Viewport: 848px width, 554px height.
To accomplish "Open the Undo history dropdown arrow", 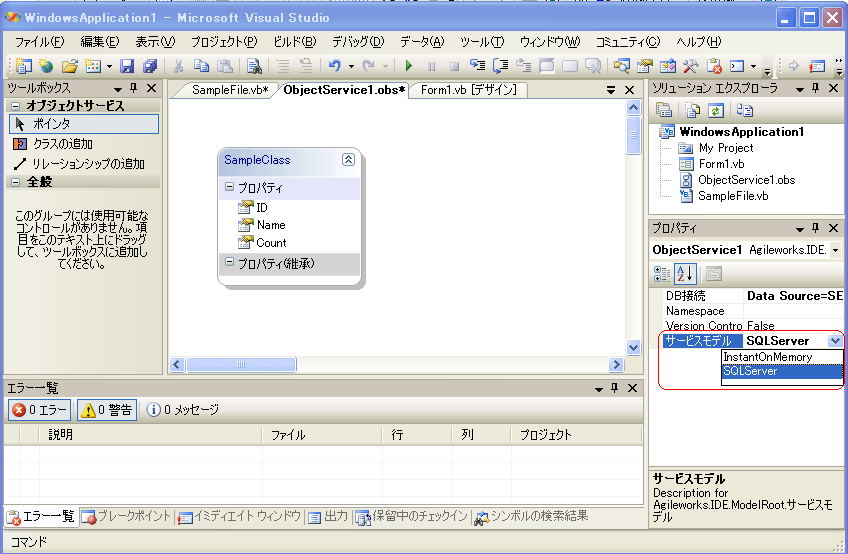I will 351,67.
